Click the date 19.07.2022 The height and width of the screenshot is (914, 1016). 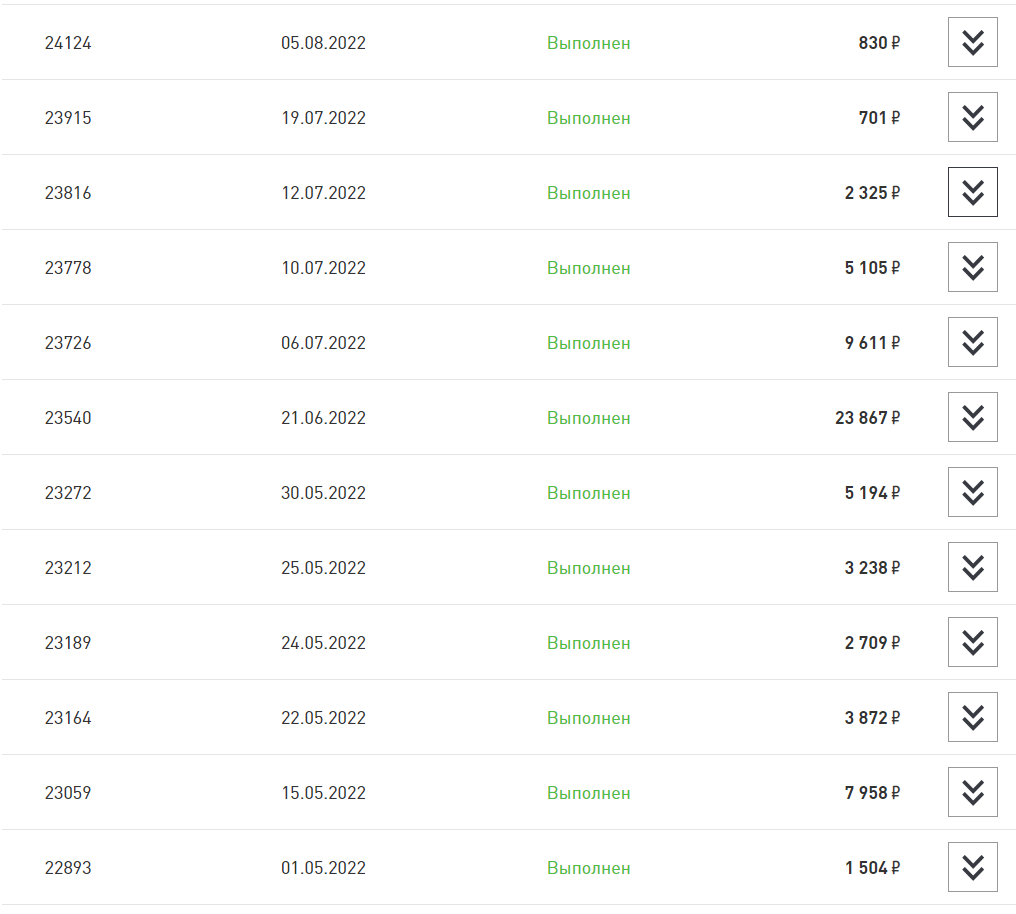(323, 118)
